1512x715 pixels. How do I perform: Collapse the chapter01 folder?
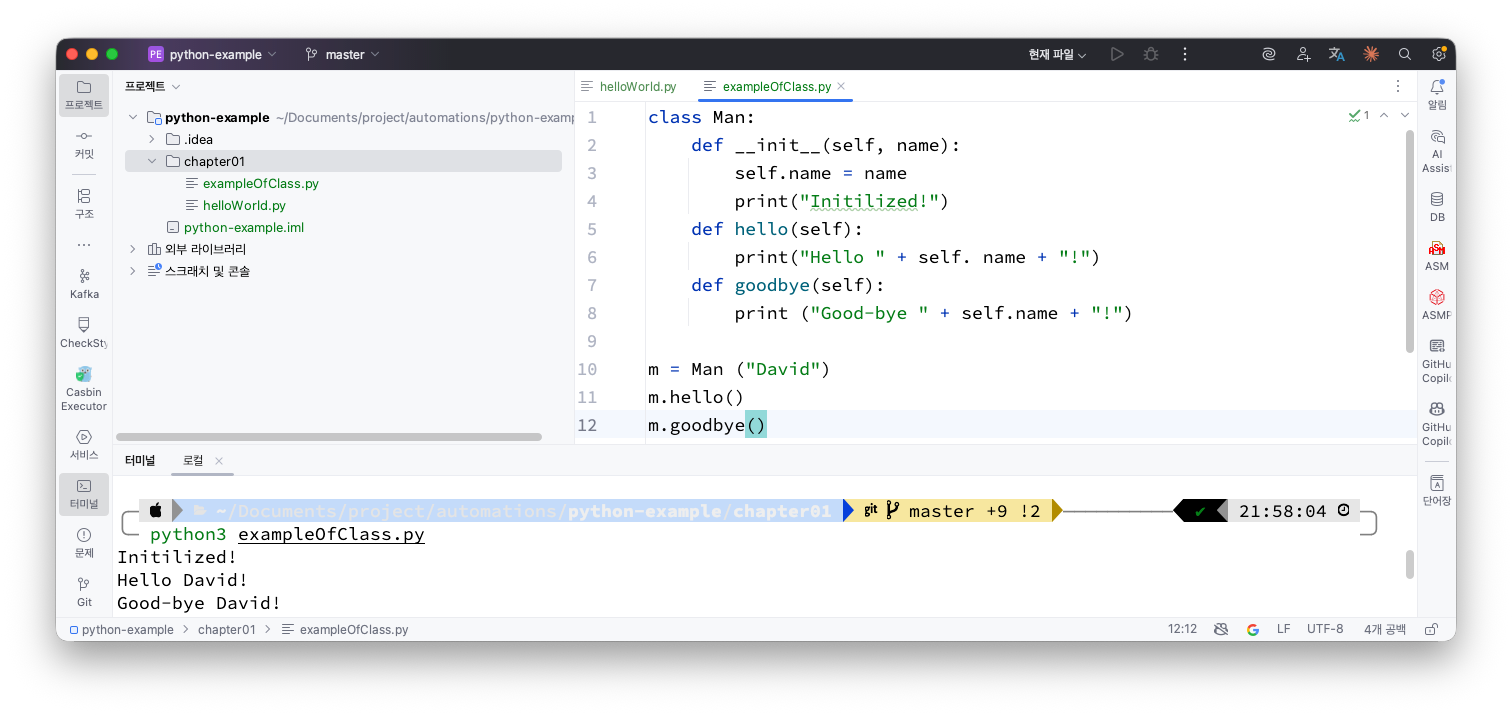(x=152, y=161)
